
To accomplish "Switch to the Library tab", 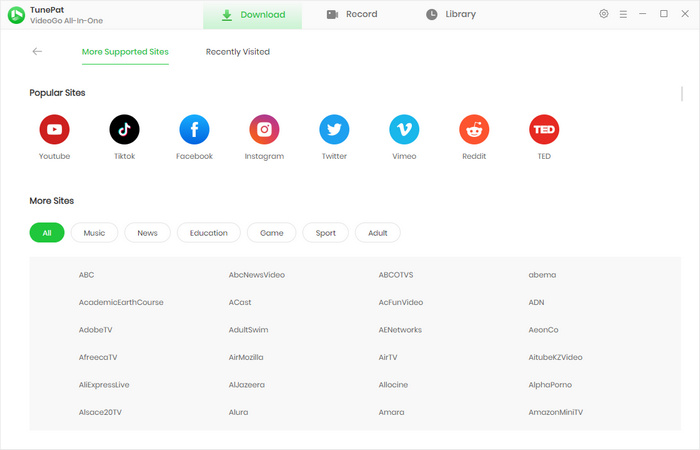I will [x=450, y=14].
